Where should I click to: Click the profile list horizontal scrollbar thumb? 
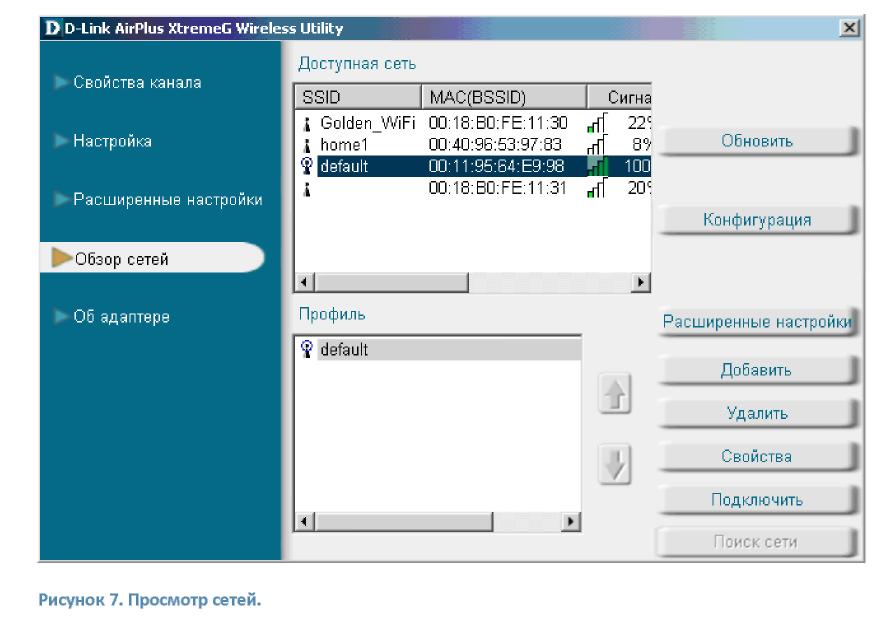point(404,522)
